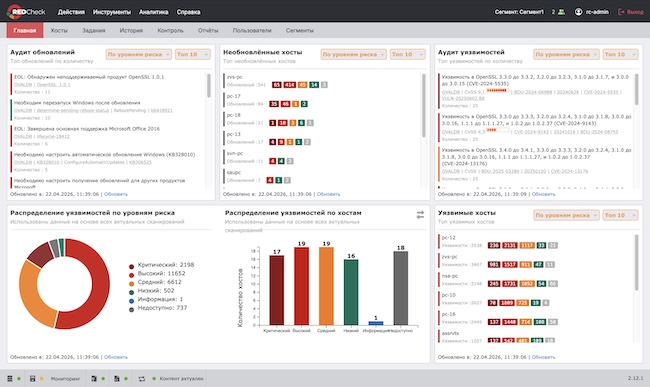Image resolution: width=650 pixels, height=387 pixels.
Task: Click Обновить link in Необновлённые хосты
Action: click(x=328, y=194)
